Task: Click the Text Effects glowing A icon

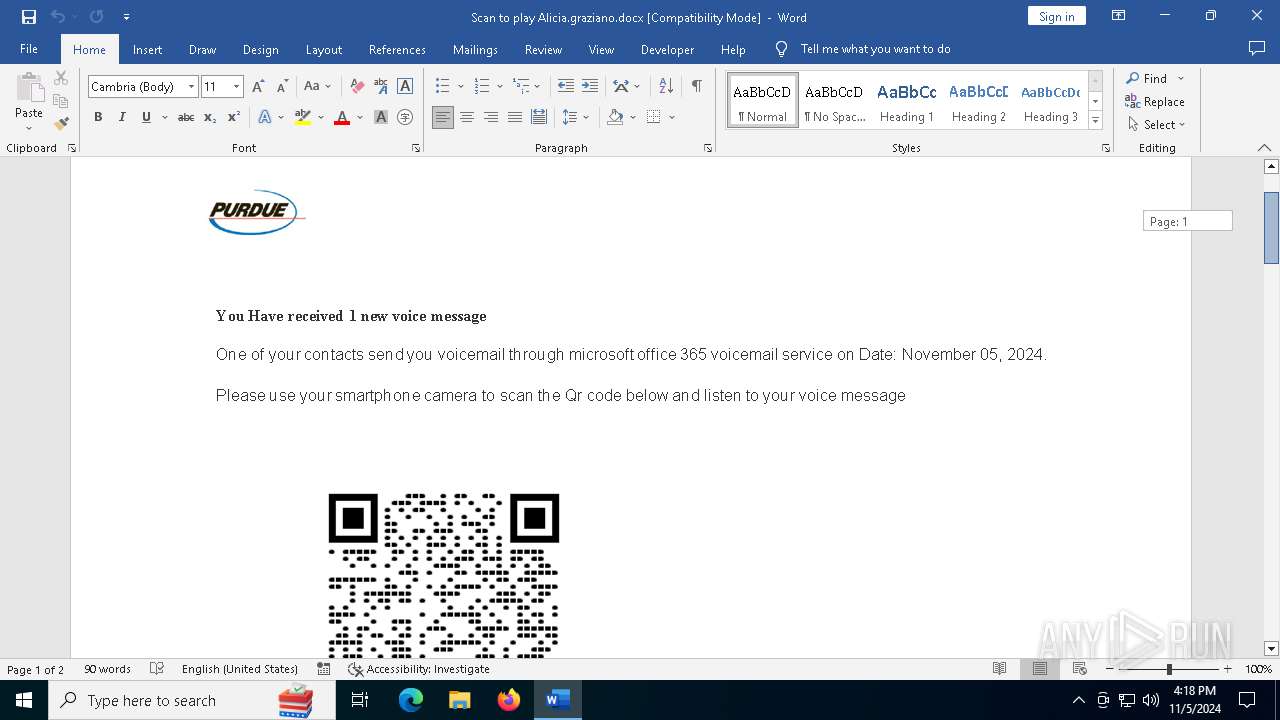Action: point(265,117)
